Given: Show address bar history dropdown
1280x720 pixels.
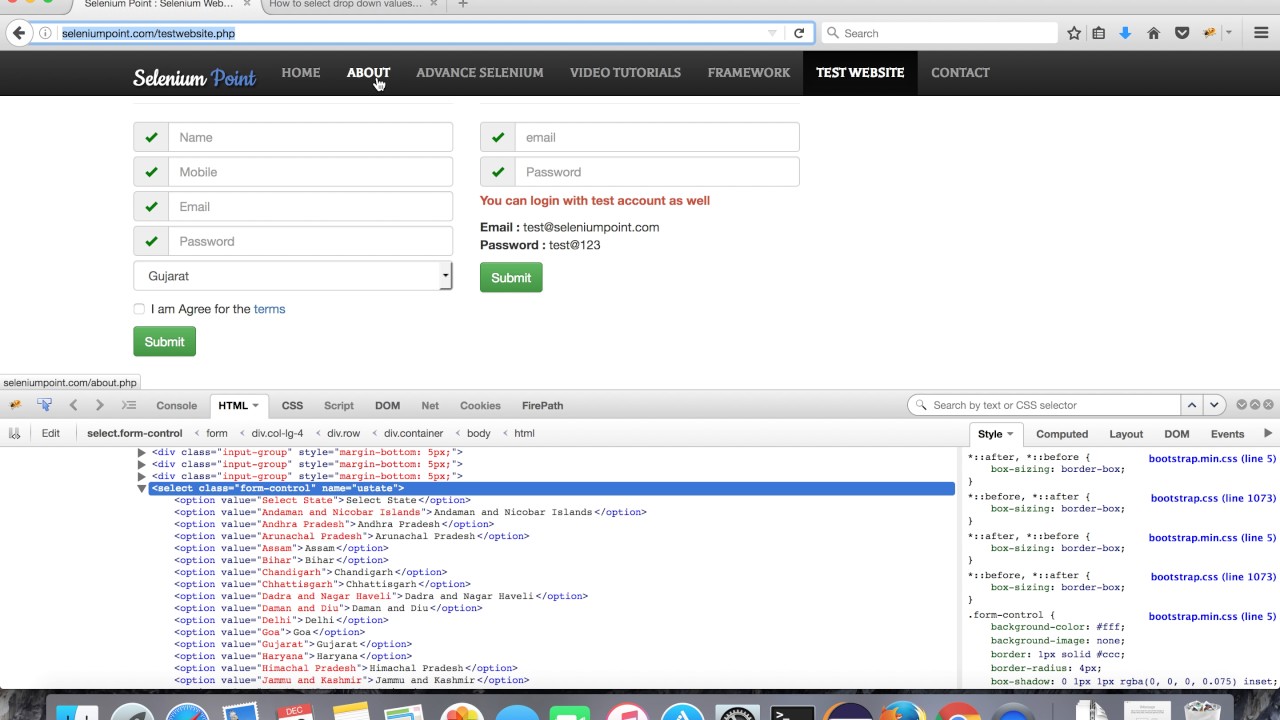Looking at the screenshot, I should point(772,33).
